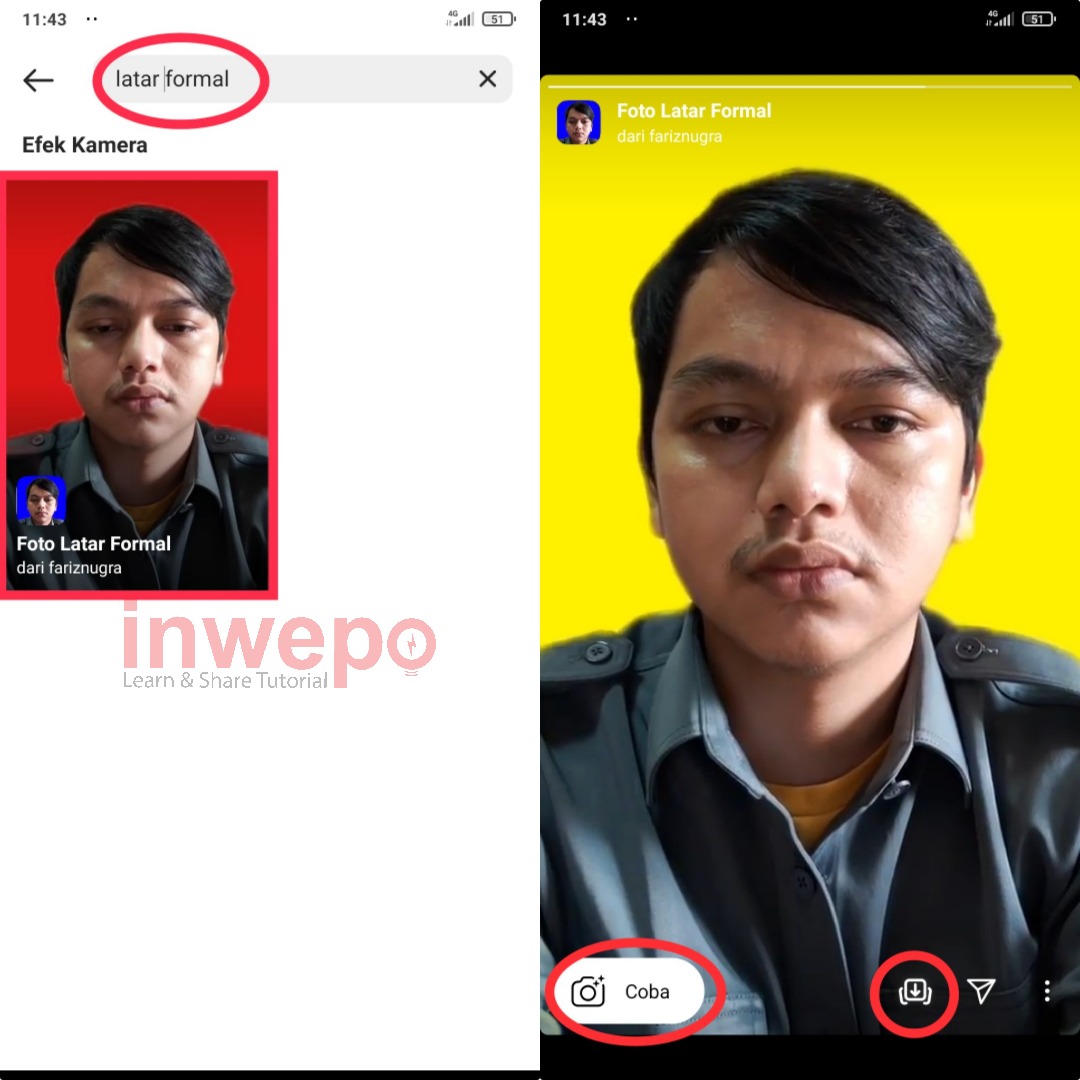The width and height of the screenshot is (1080, 1080).
Task: Tap the three-dot options icon
Action: pyautogui.click(x=1046, y=991)
